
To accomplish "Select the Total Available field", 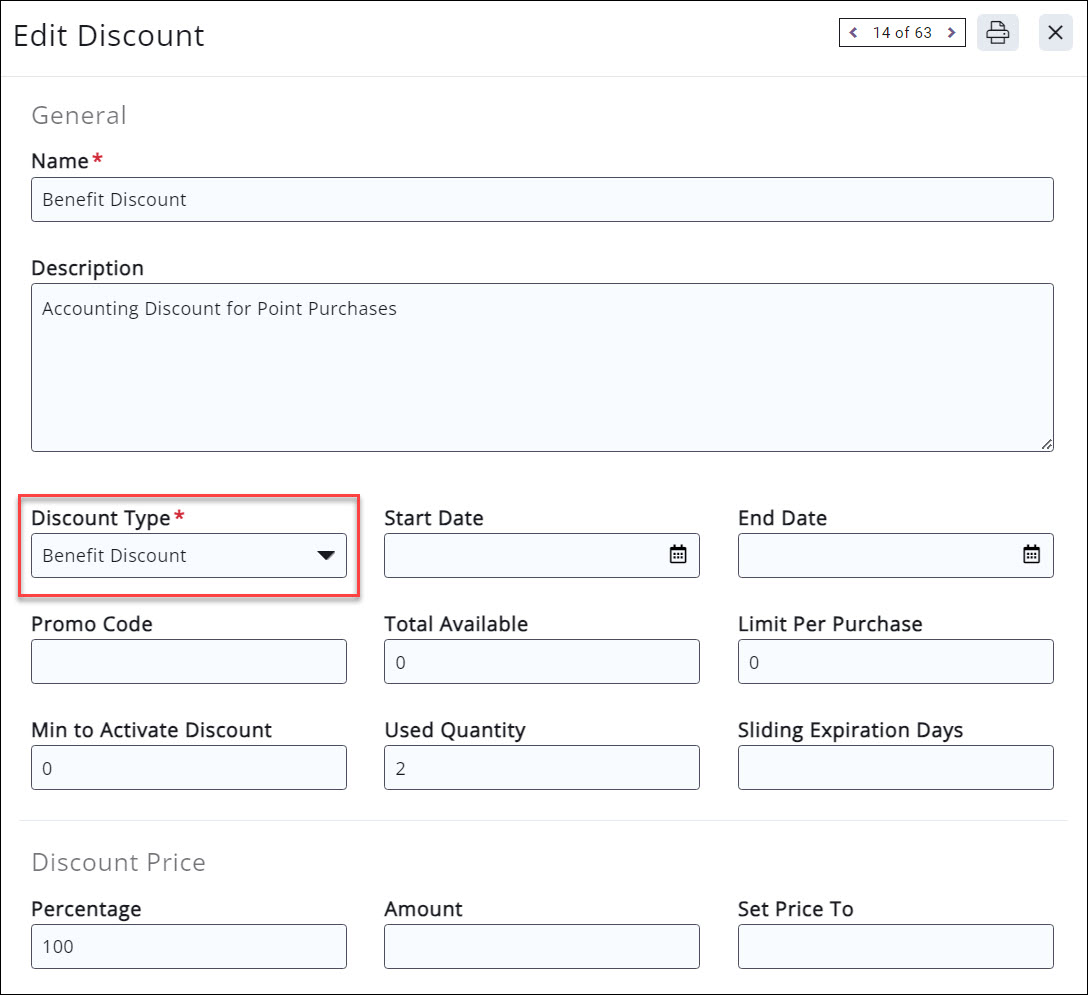I will pyautogui.click(x=541, y=661).
